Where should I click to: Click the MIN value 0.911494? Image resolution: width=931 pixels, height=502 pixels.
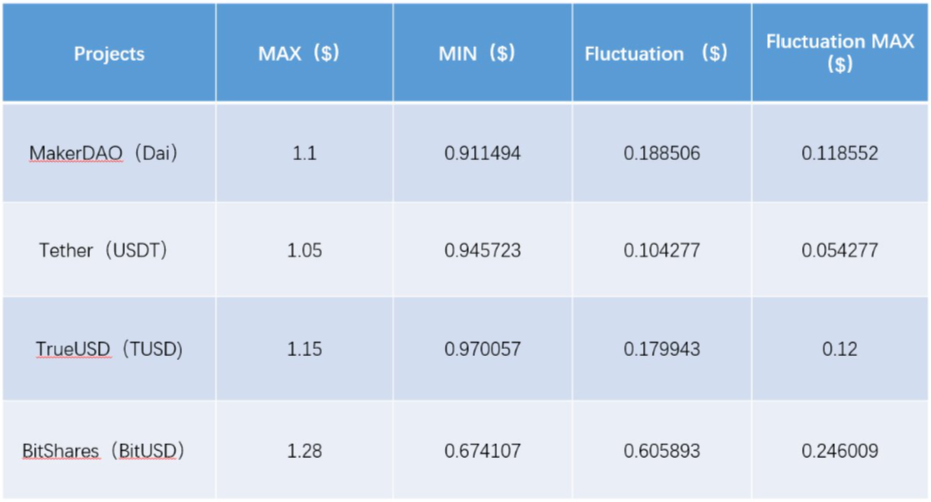pos(483,153)
